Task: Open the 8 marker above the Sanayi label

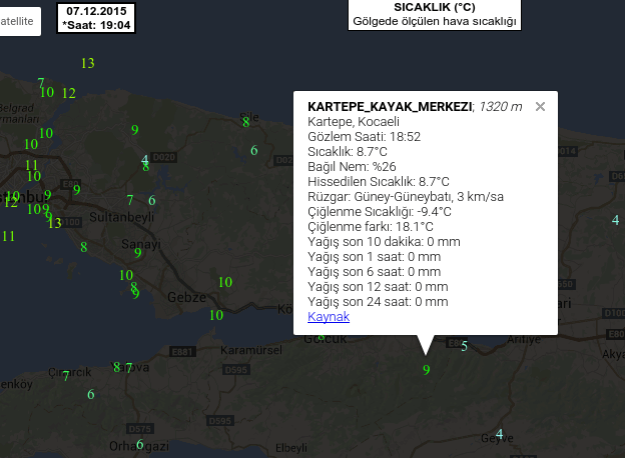Action: click(x=84, y=247)
